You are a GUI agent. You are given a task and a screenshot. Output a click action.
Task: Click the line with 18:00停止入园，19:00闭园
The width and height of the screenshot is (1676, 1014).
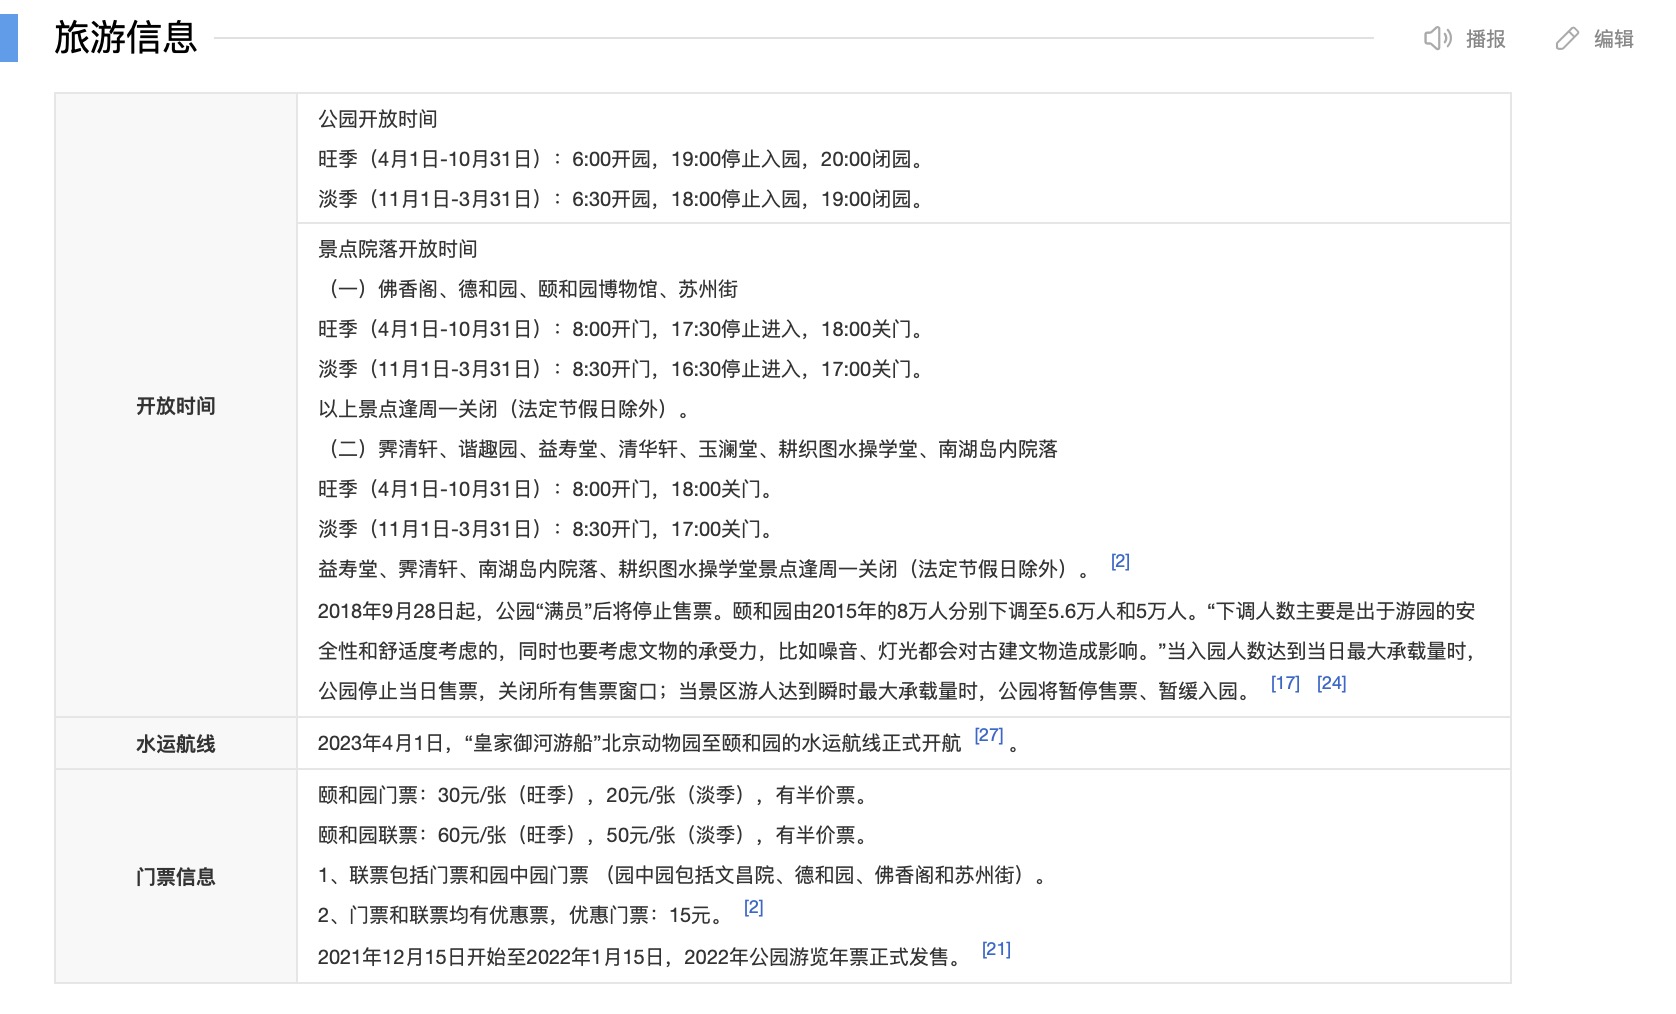(623, 199)
